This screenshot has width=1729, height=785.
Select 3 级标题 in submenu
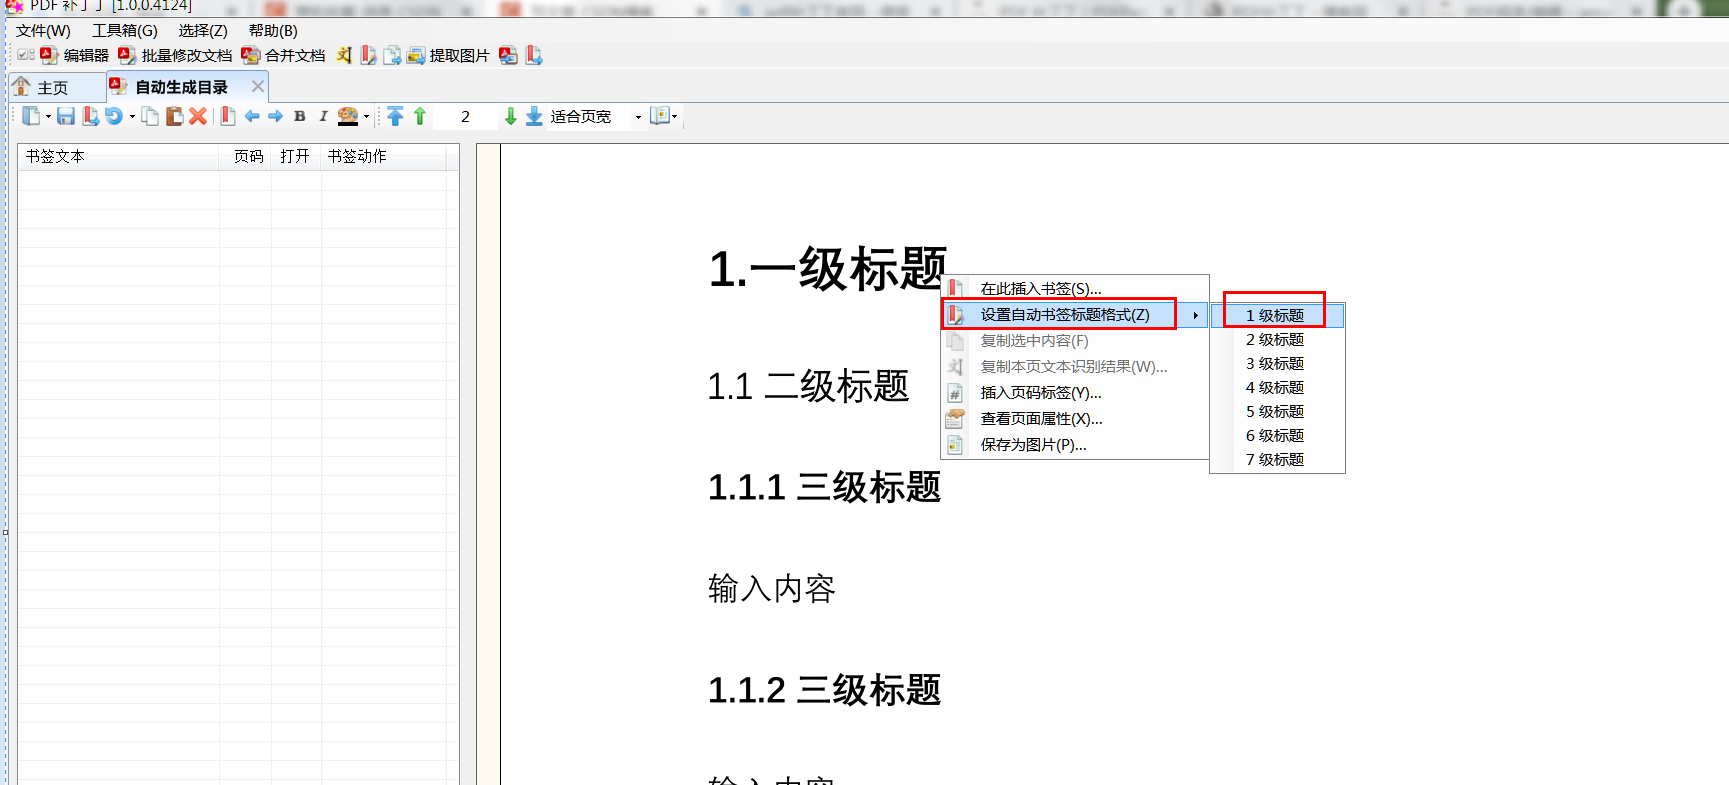1277,363
